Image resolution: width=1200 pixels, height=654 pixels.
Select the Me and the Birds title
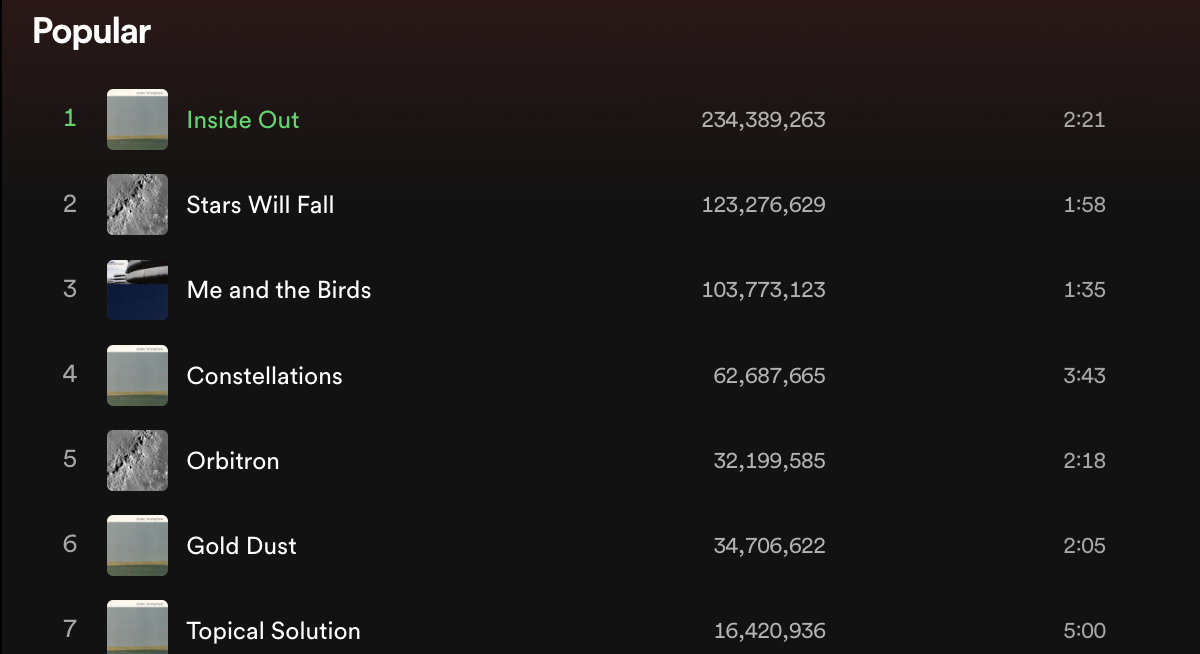279,290
